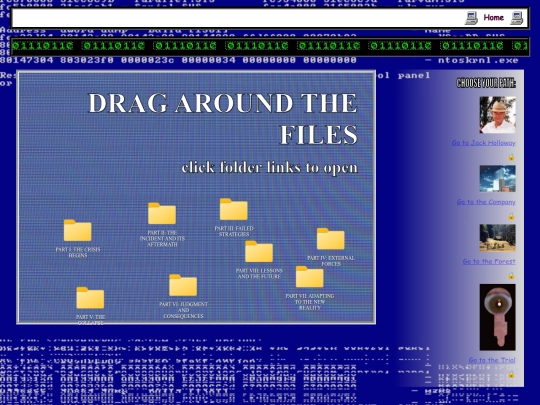Follow the Go to the Company link
The height and width of the screenshot is (405, 540).
(x=486, y=202)
